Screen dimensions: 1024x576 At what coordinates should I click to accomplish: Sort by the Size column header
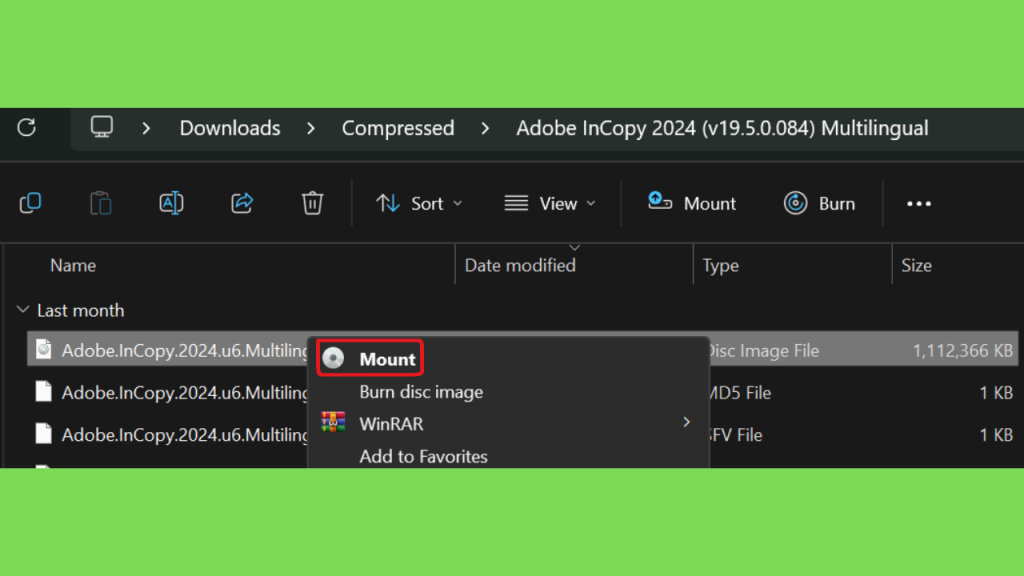tap(916, 265)
